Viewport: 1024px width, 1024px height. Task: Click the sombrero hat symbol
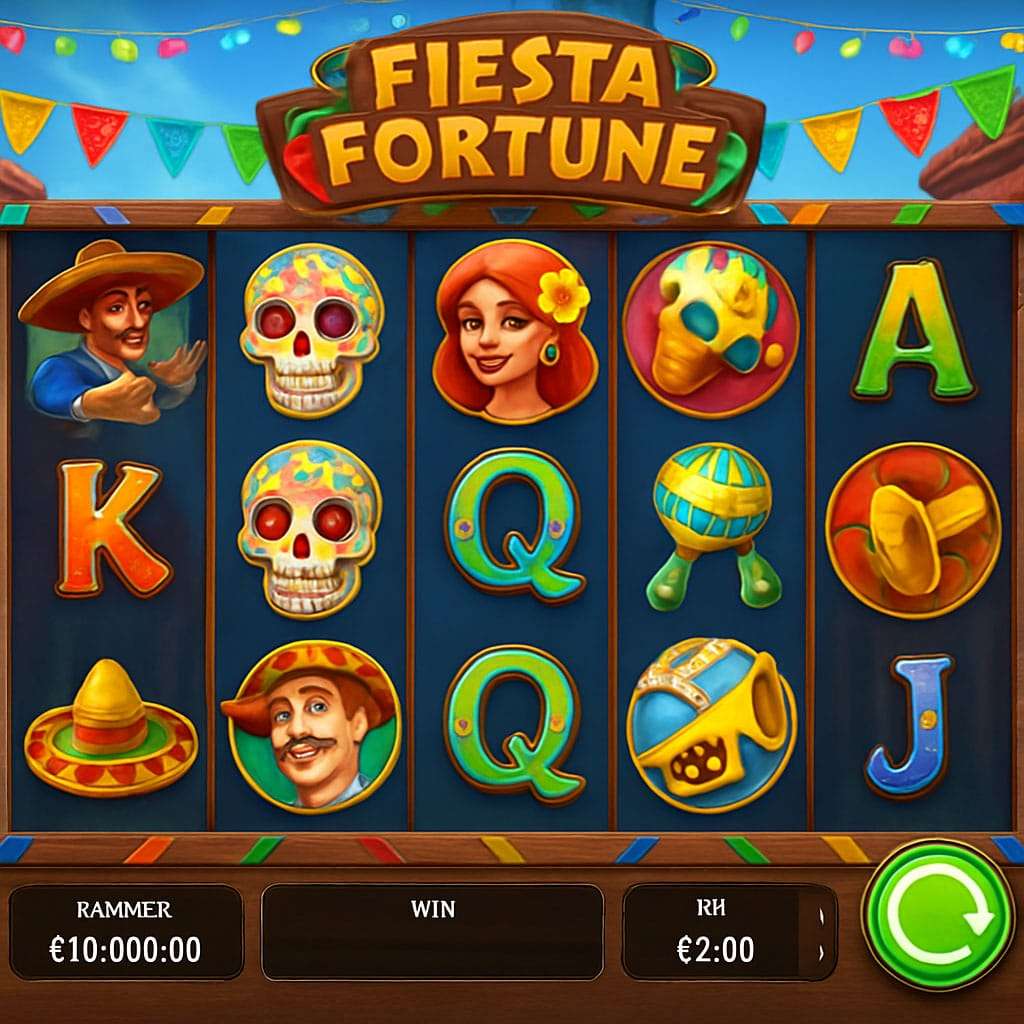click(110, 728)
